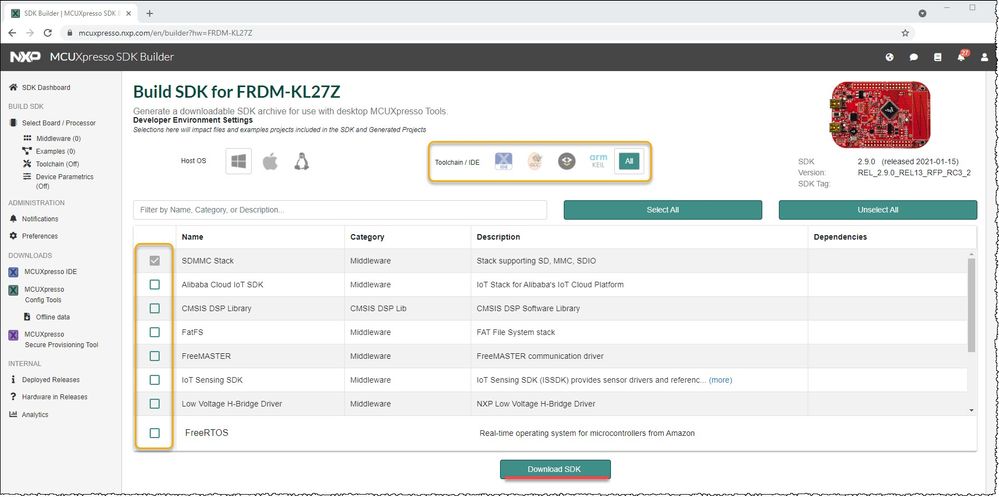Check IoT Sensing SDK checkbox
The height and width of the screenshot is (497, 999).
(154, 380)
